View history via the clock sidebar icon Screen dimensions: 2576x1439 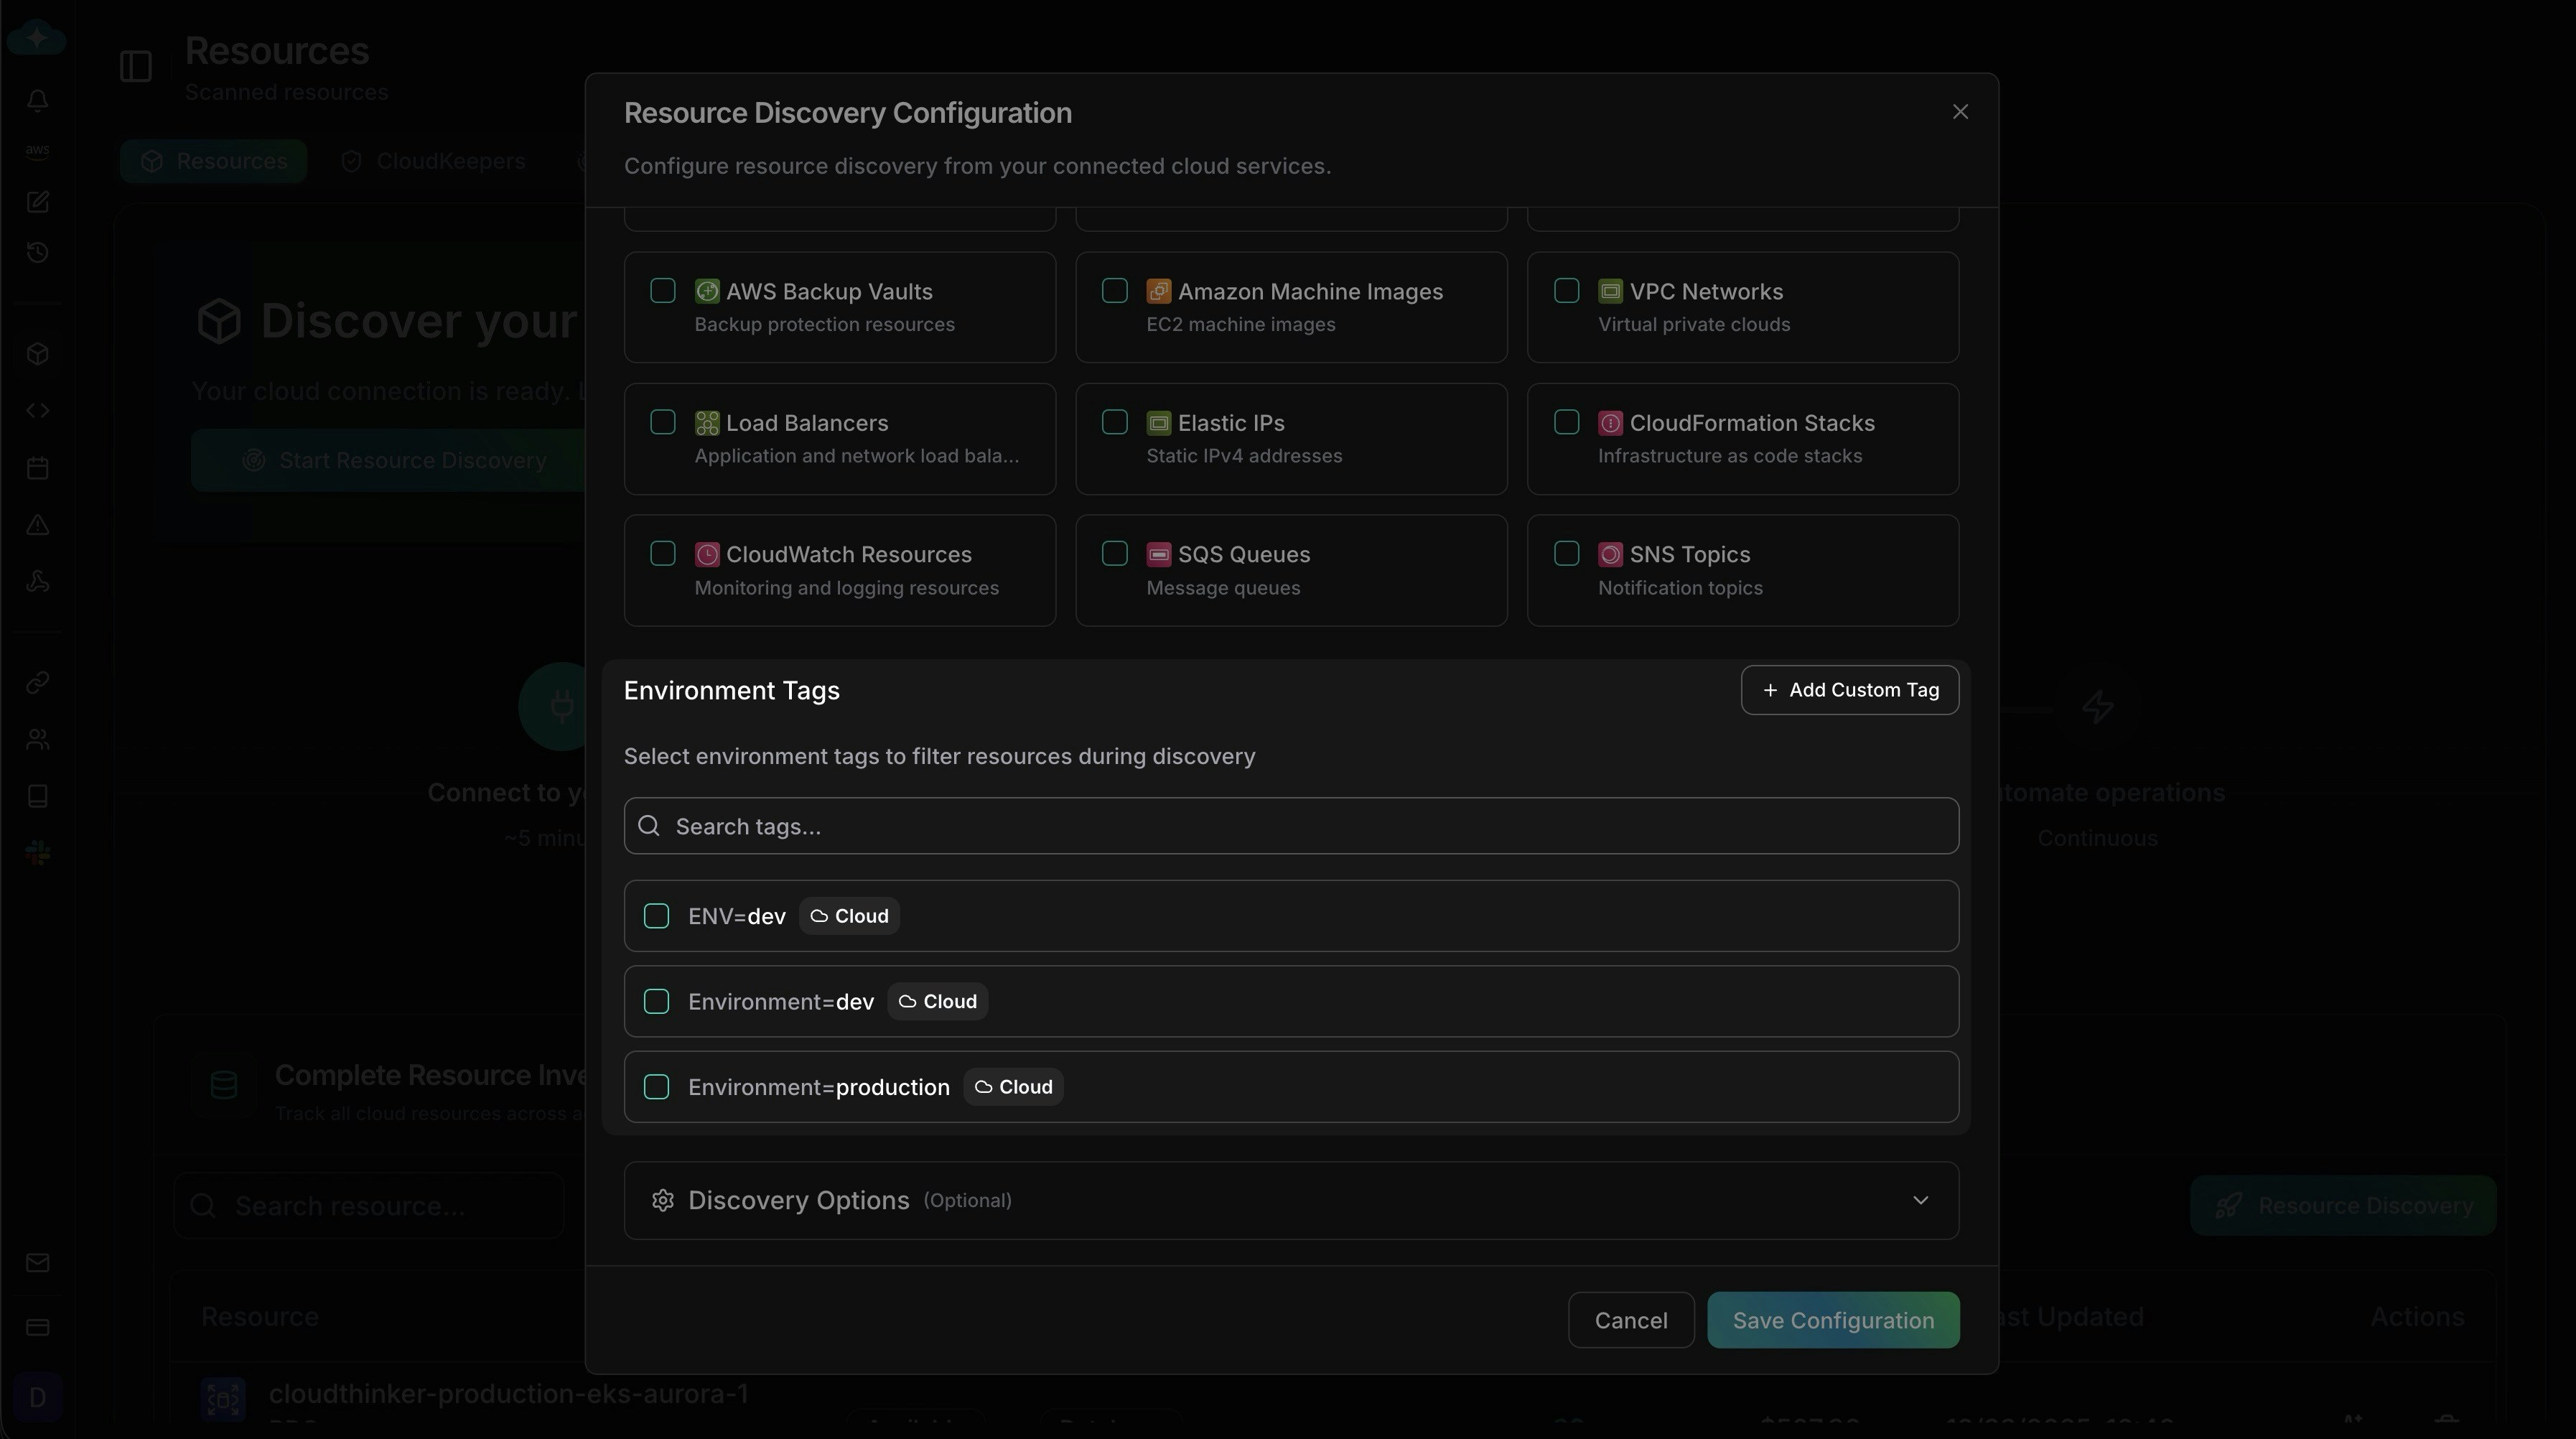tap(37, 252)
